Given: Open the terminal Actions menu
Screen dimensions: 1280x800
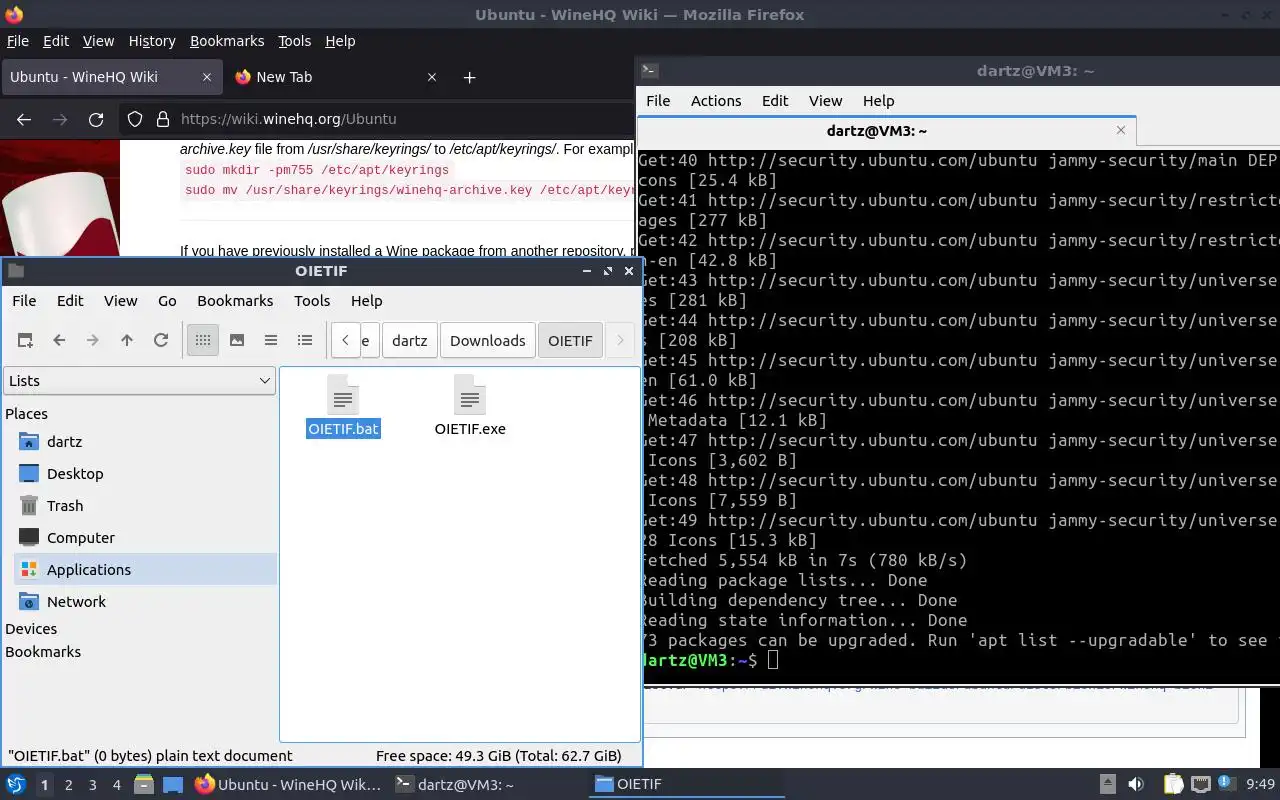Looking at the screenshot, I should click(x=716, y=100).
